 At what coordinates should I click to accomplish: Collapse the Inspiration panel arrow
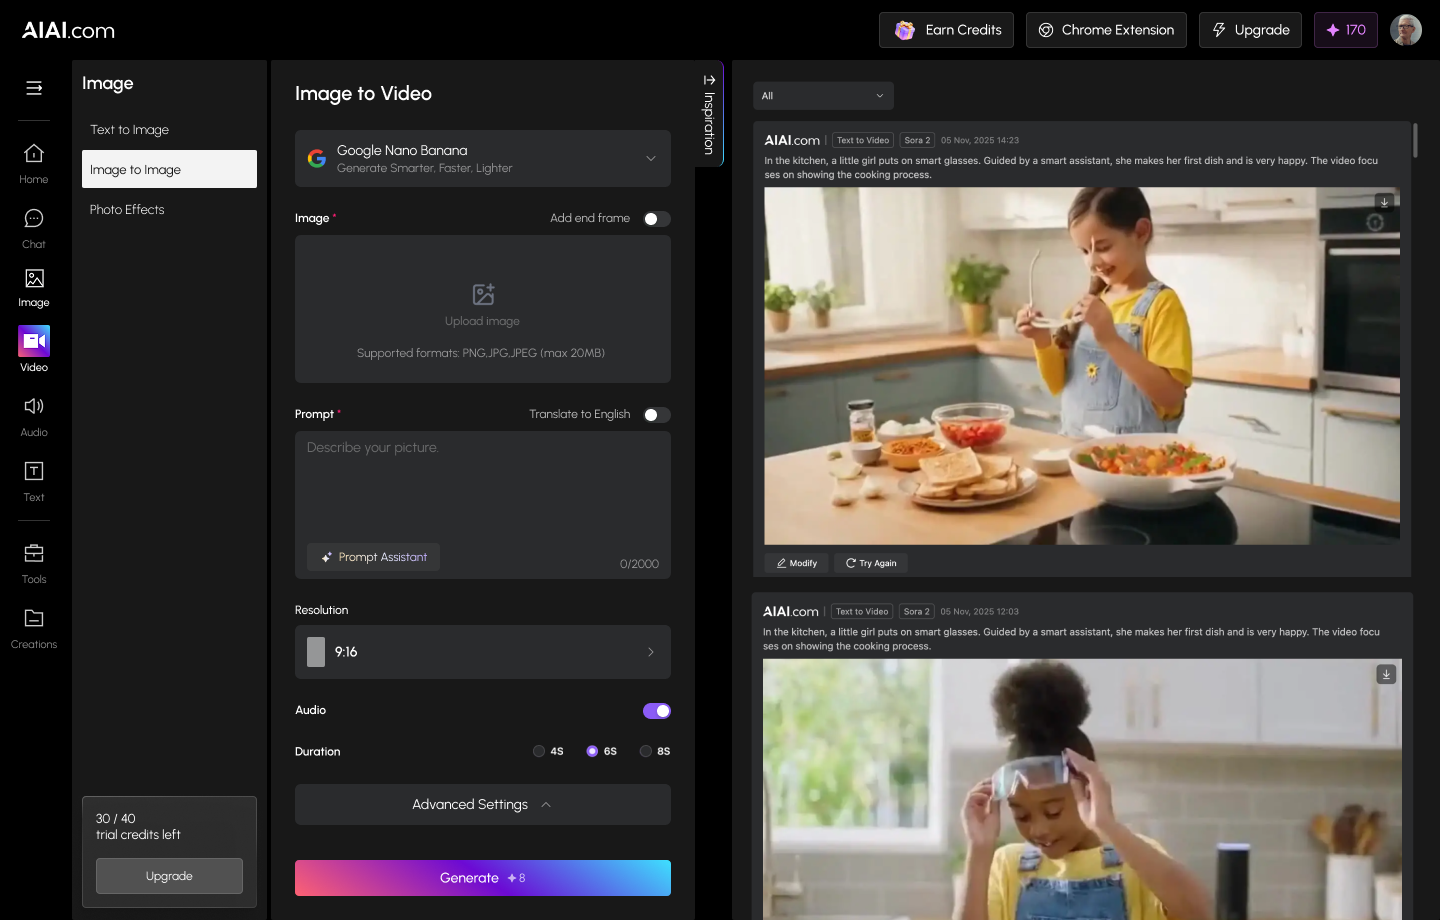point(709,80)
